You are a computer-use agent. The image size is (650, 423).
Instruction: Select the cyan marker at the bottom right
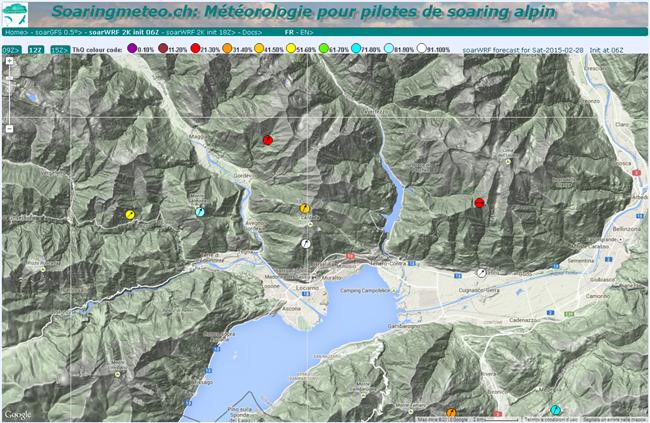click(555, 410)
